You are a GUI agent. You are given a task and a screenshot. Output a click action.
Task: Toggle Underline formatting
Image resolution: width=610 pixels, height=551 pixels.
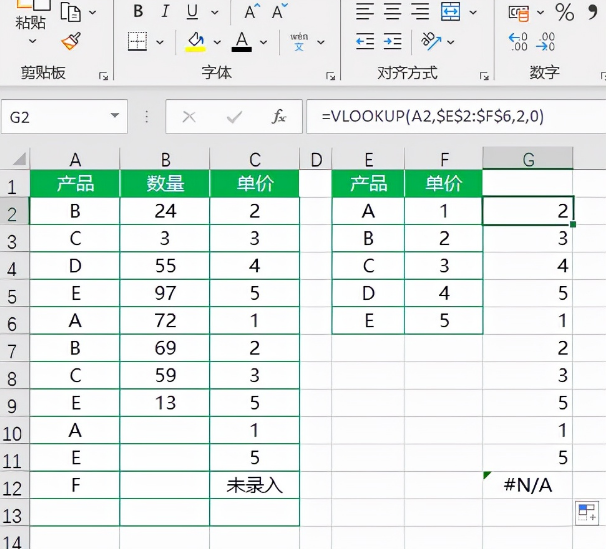pyautogui.click(x=192, y=12)
